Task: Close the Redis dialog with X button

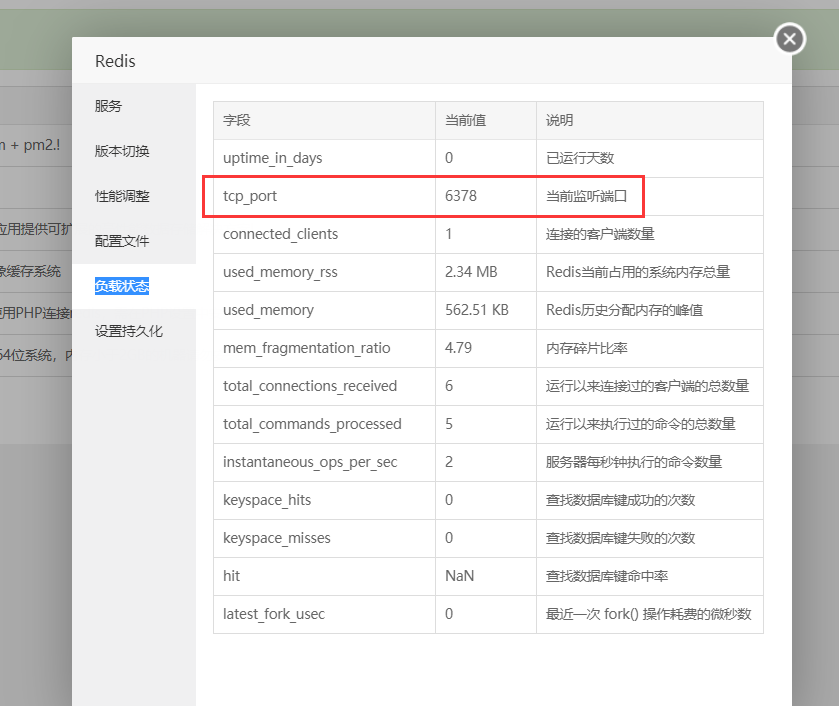Action: [789, 39]
